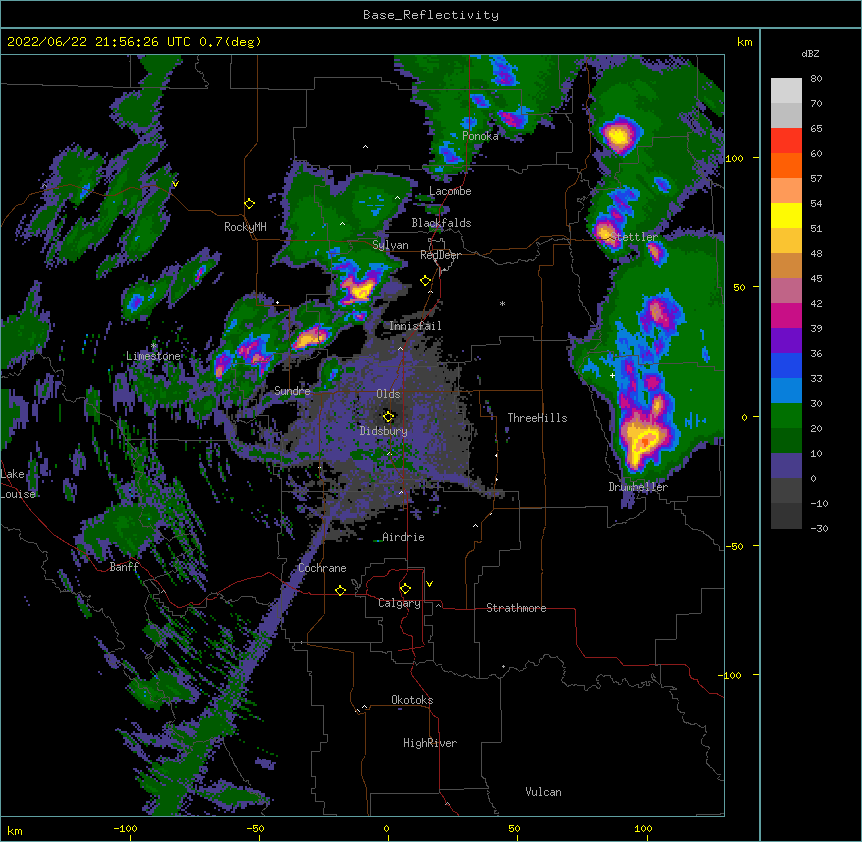Click the Didsbury label
The image size is (862, 842).
[x=384, y=431]
